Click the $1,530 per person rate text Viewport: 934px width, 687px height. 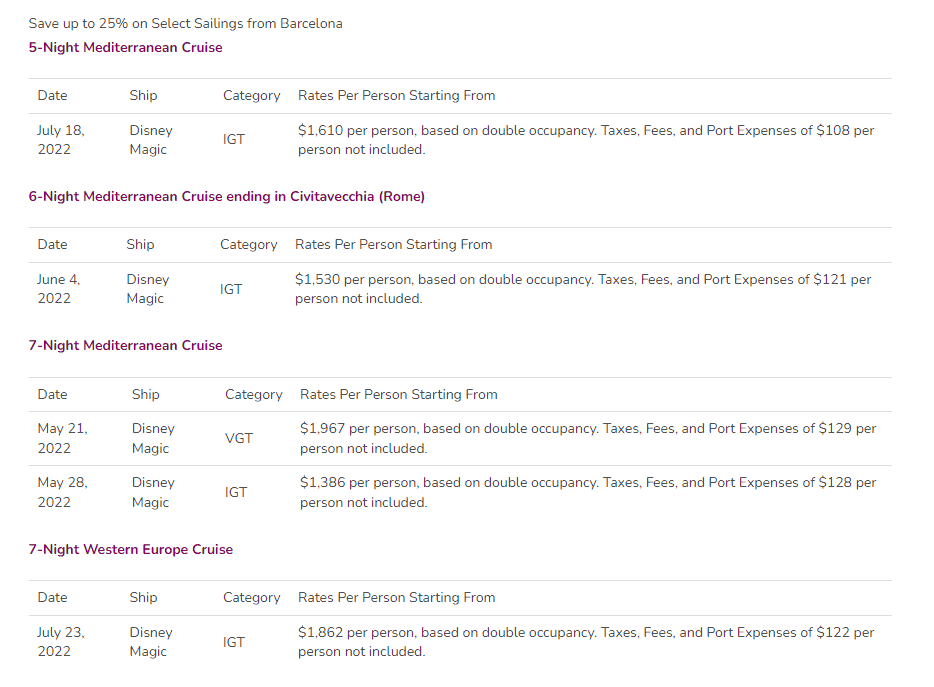(583, 289)
